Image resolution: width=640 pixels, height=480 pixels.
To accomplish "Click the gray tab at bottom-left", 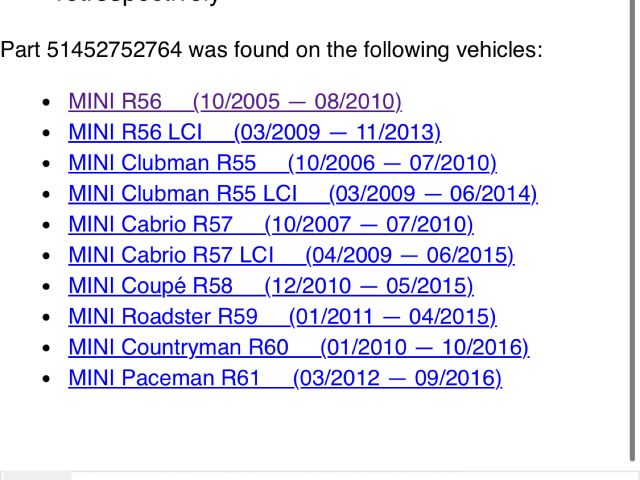I will 36,475.
